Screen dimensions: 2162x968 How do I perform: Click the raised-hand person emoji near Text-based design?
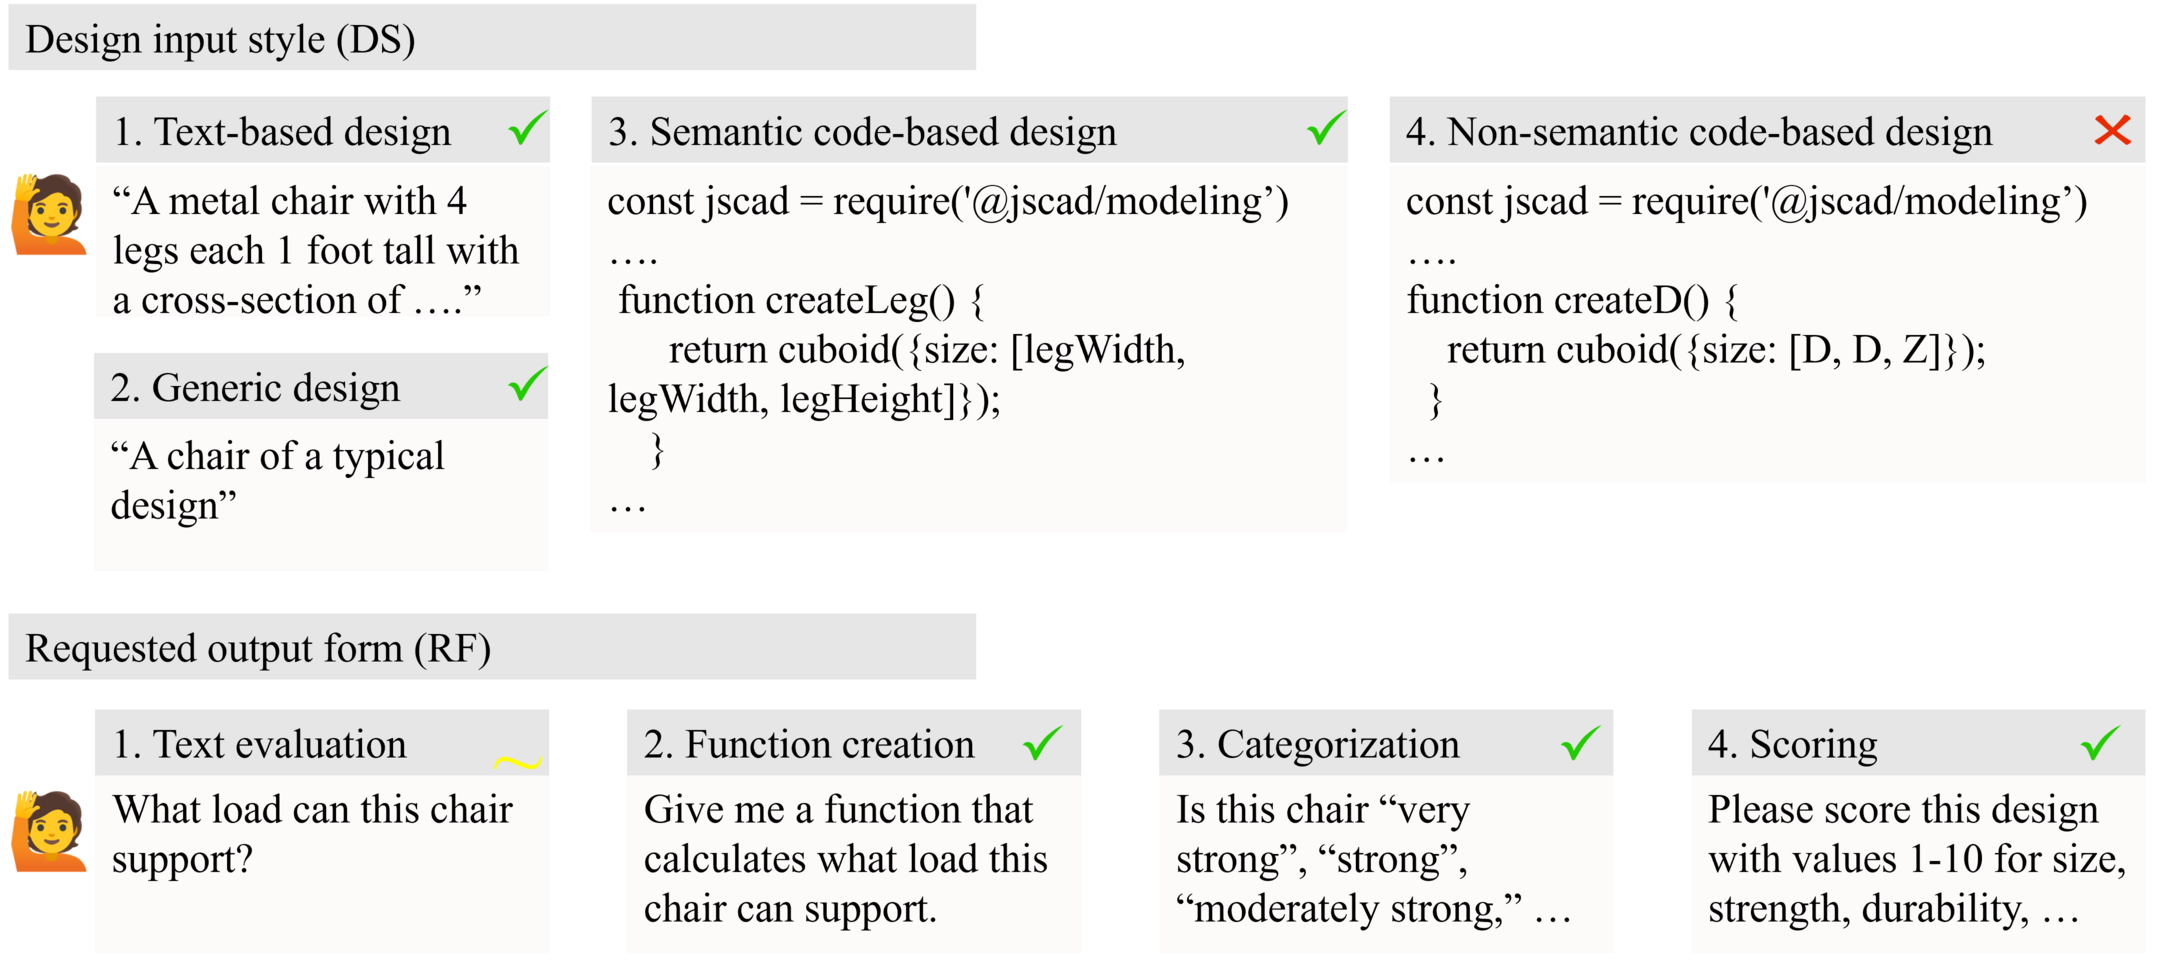(48, 214)
